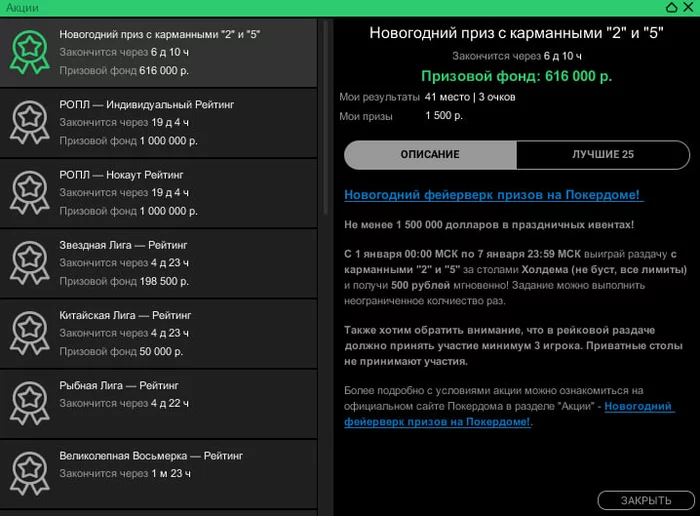Switch to the ЛУЧШИЕ 25 tab
Viewport: 700px width, 516px height.
[603, 154]
